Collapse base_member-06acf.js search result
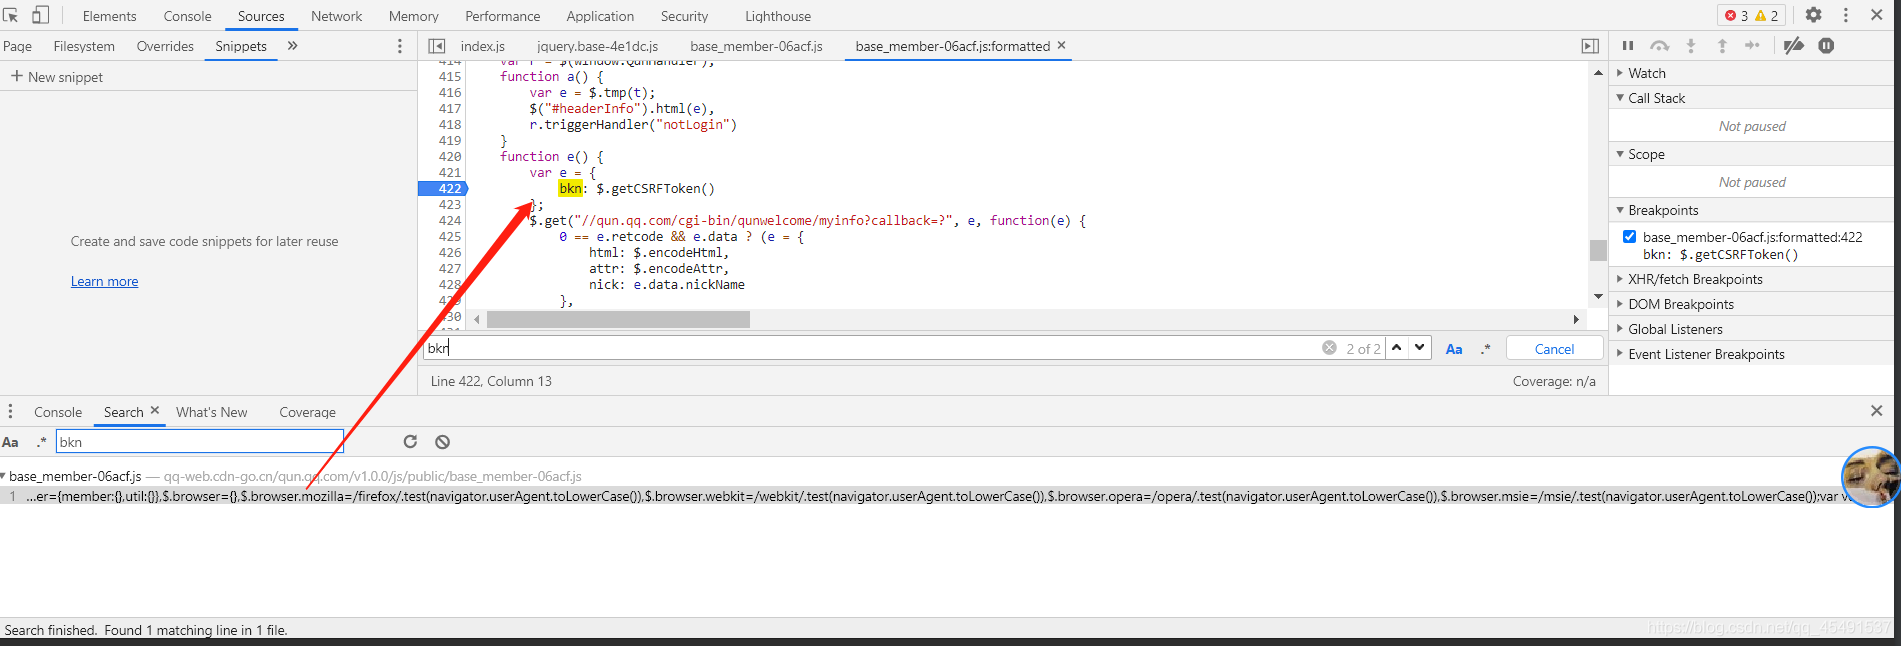 point(3,476)
